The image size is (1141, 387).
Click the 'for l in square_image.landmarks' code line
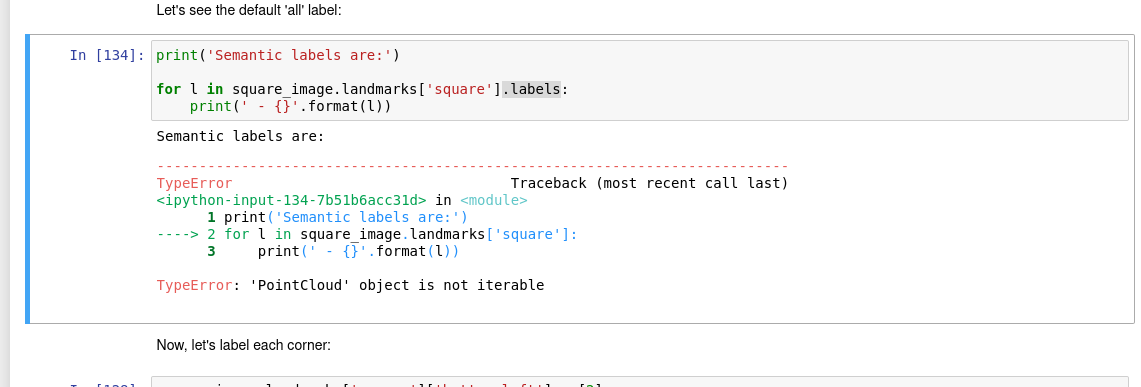362,89
